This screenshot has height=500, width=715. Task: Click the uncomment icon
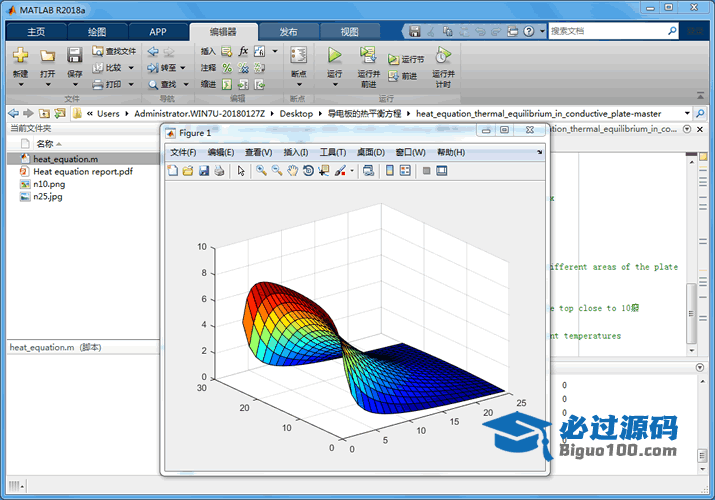click(x=244, y=68)
